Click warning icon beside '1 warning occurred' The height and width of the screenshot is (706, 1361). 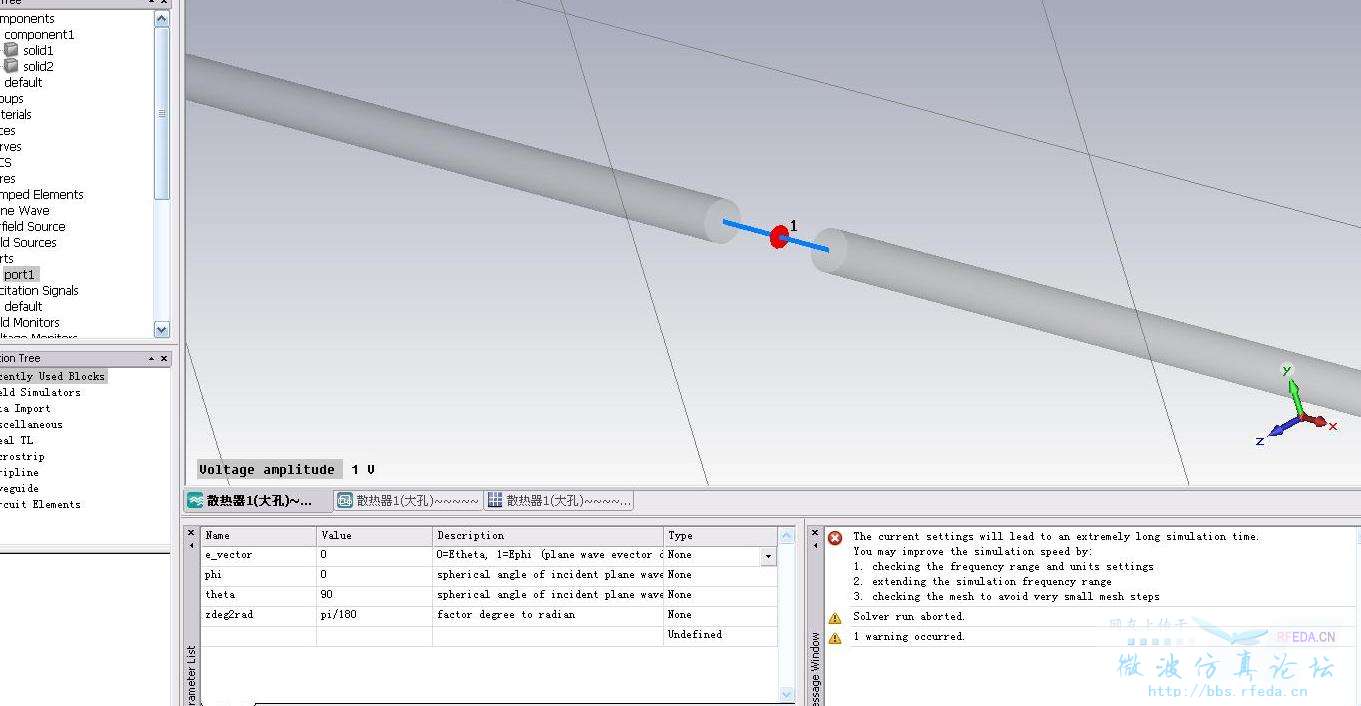(835, 637)
